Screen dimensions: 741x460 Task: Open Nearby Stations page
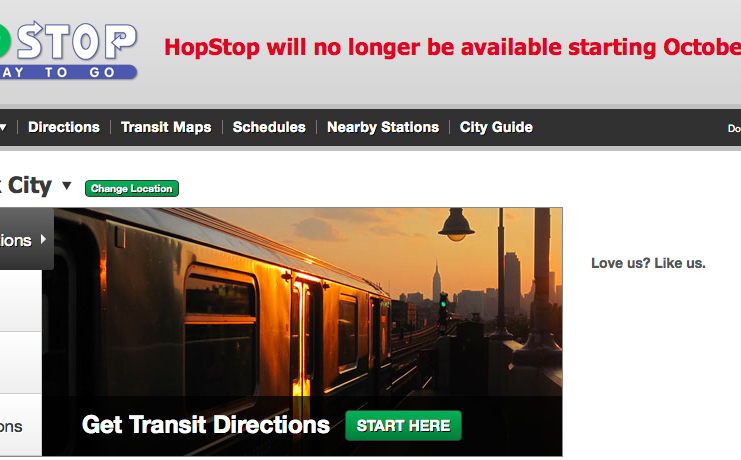point(383,127)
